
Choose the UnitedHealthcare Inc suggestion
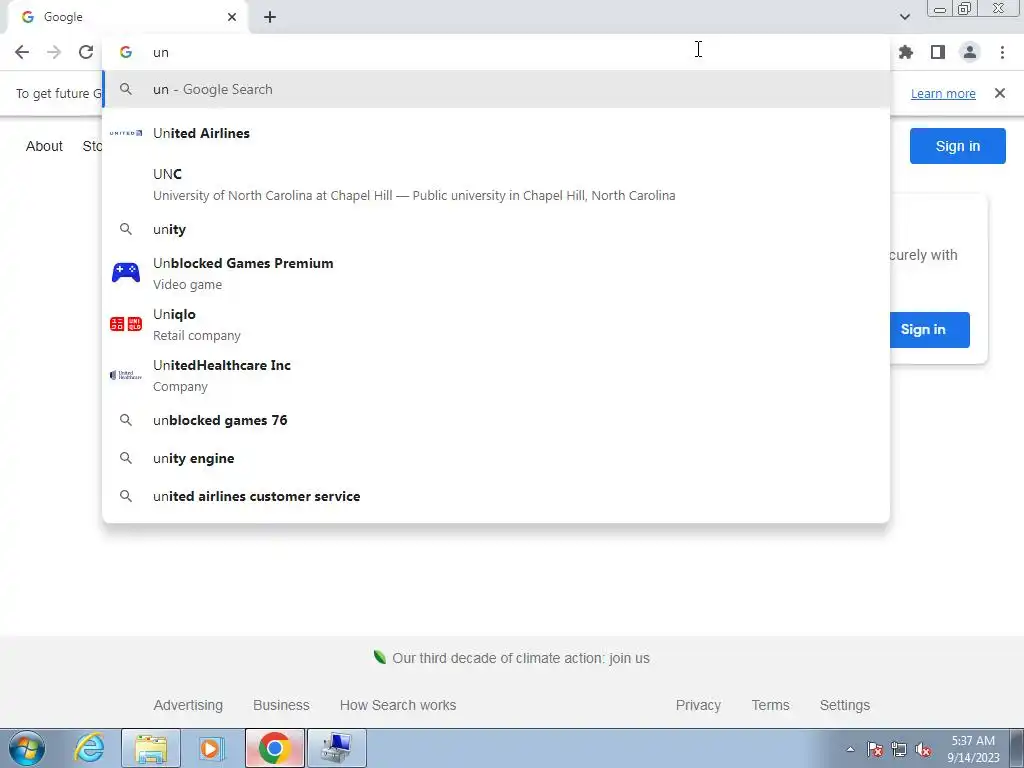pyautogui.click(x=496, y=375)
